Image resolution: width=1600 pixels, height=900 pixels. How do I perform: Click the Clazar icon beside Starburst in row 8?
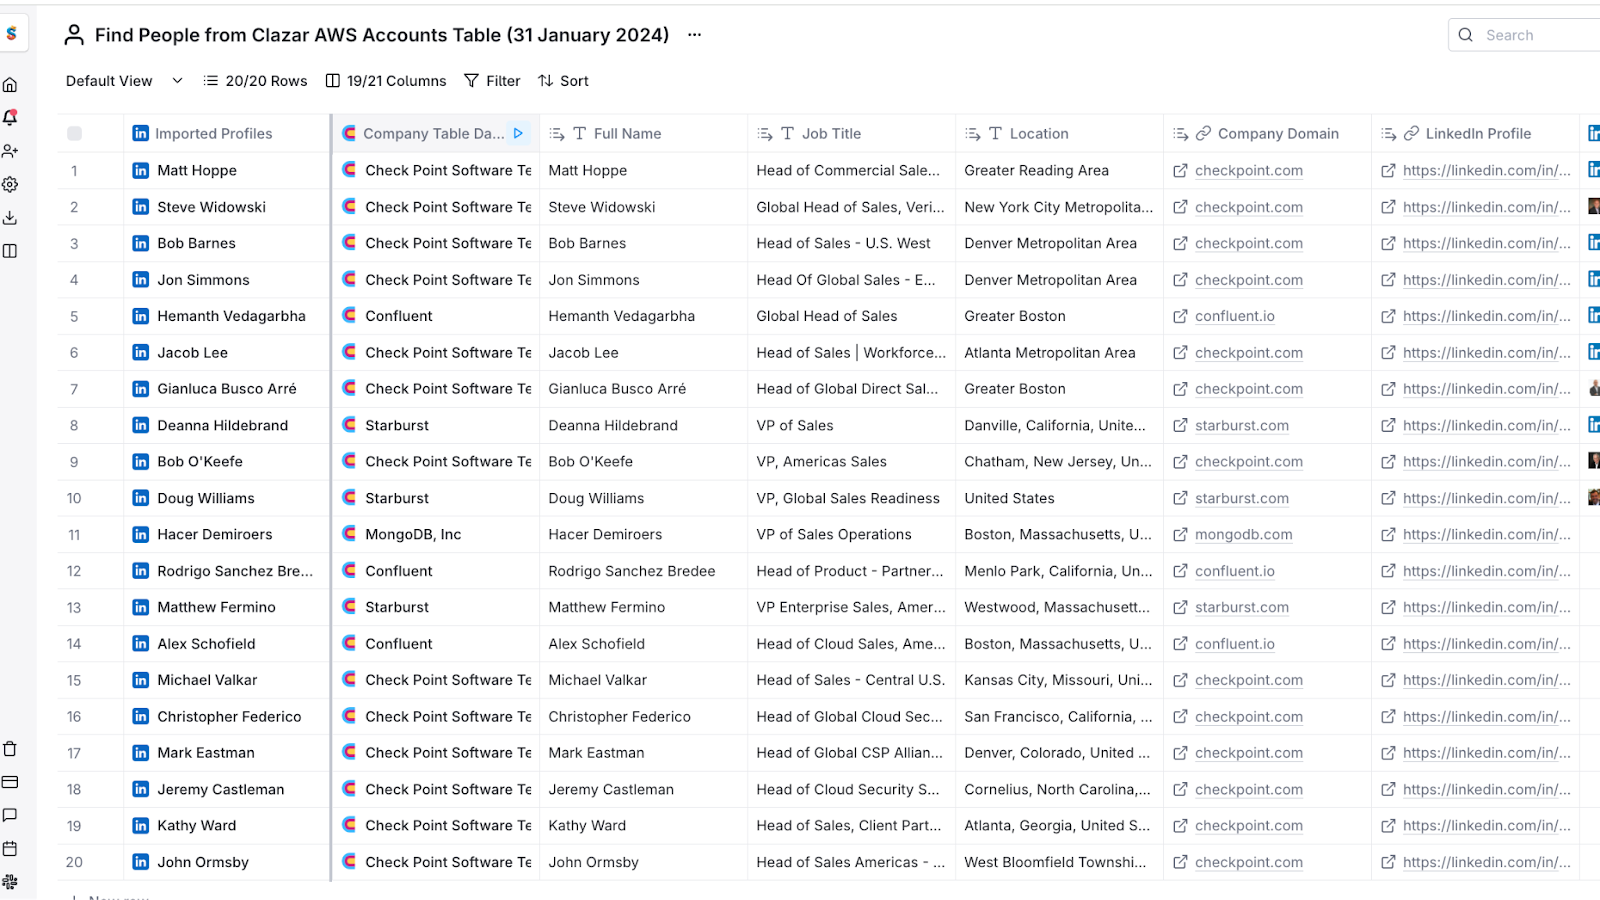coord(349,425)
